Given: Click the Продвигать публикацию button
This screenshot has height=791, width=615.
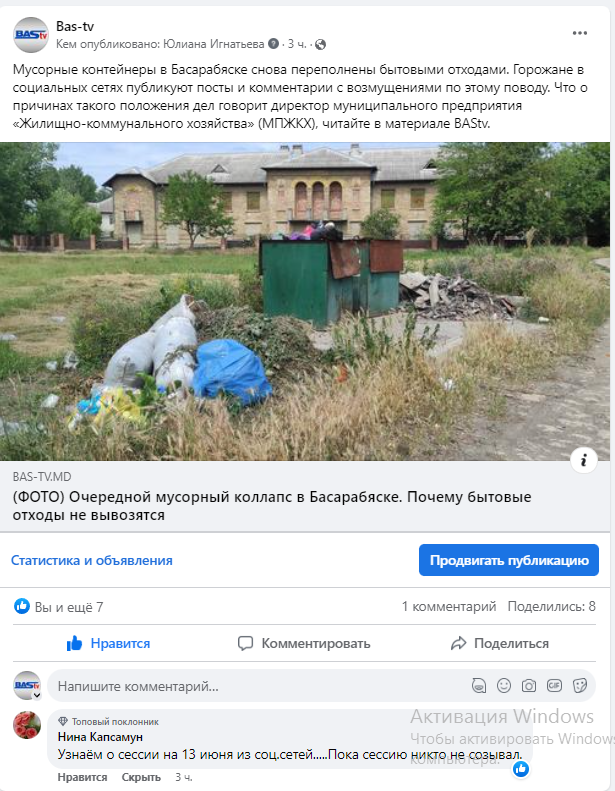Looking at the screenshot, I should pos(509,560).
